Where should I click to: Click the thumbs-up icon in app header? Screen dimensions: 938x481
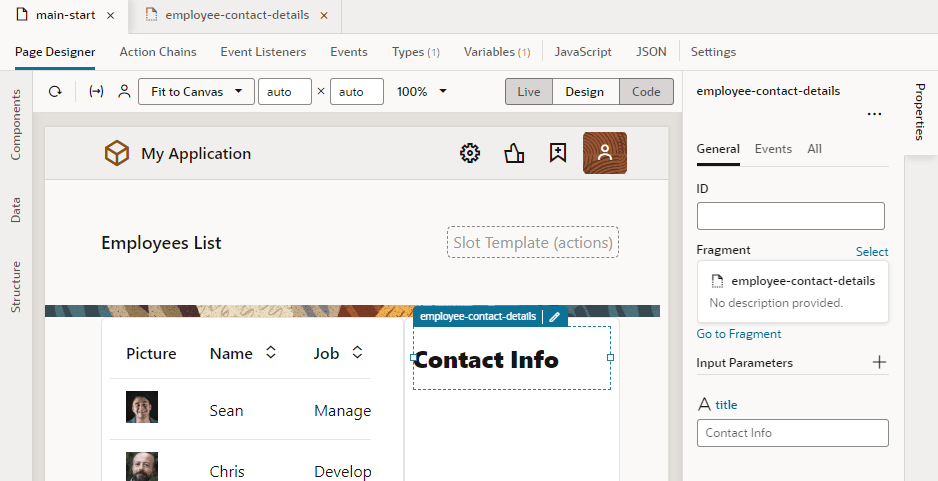click(514, 153)
